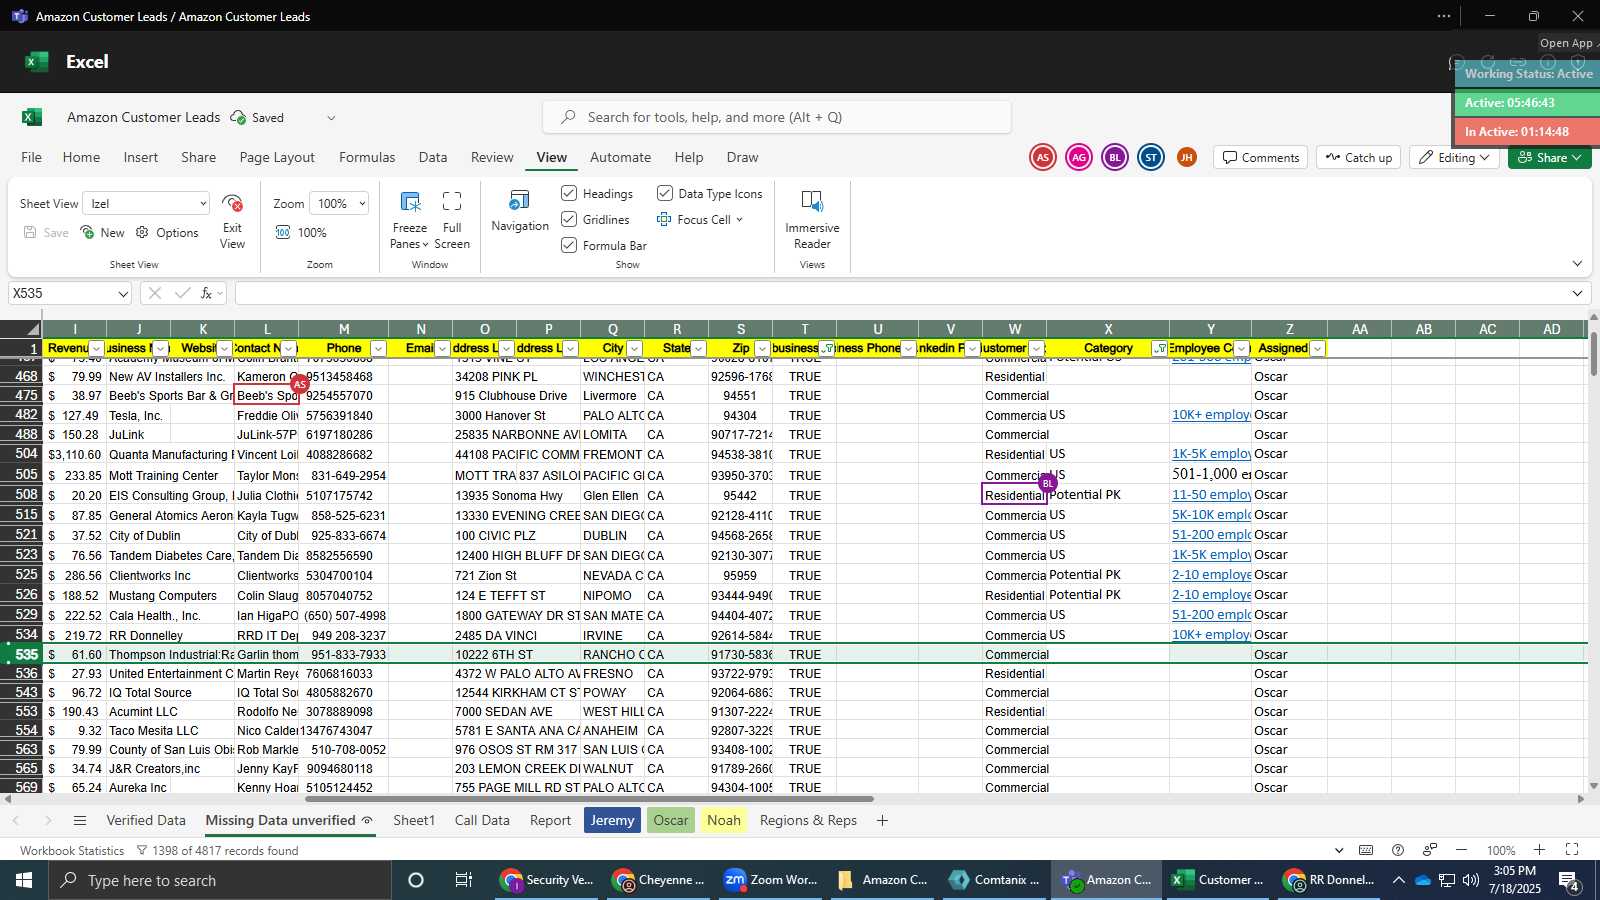
Task: Click the AG collaborator avatar
Action: [x=1078, y=157]
